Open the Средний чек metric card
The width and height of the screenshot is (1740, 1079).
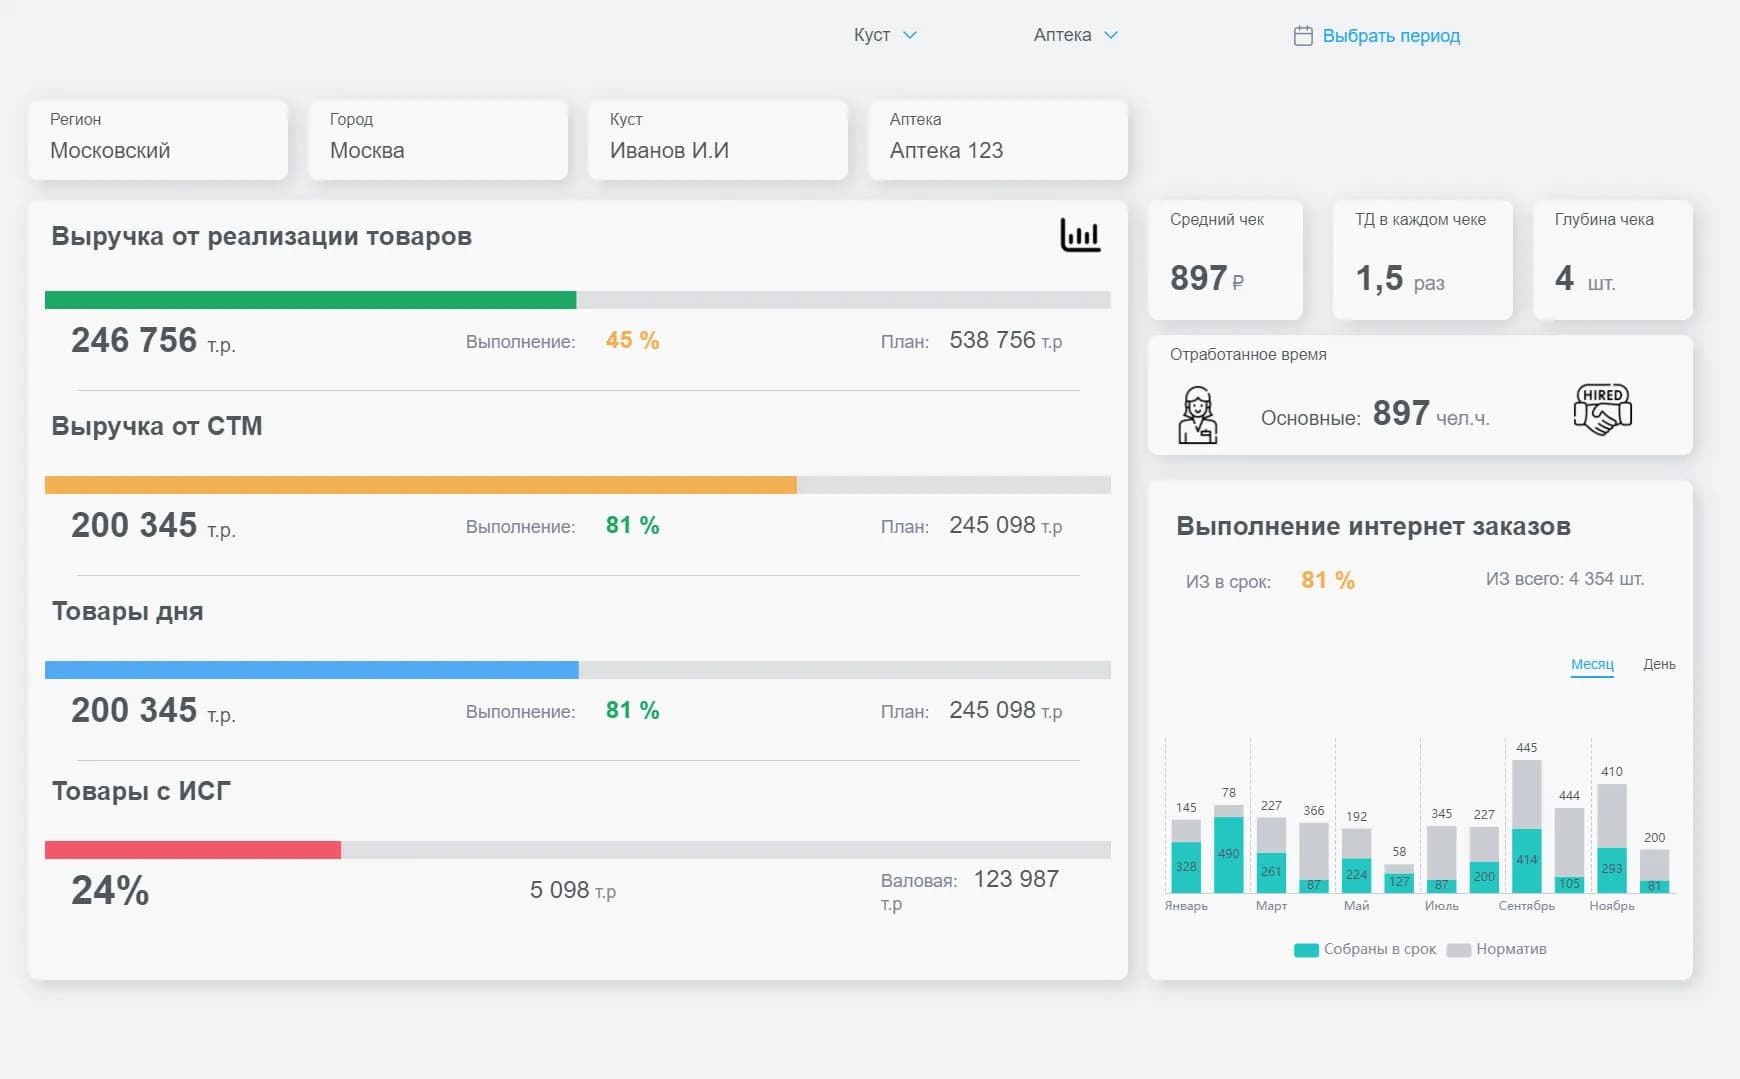[1225, 260]
